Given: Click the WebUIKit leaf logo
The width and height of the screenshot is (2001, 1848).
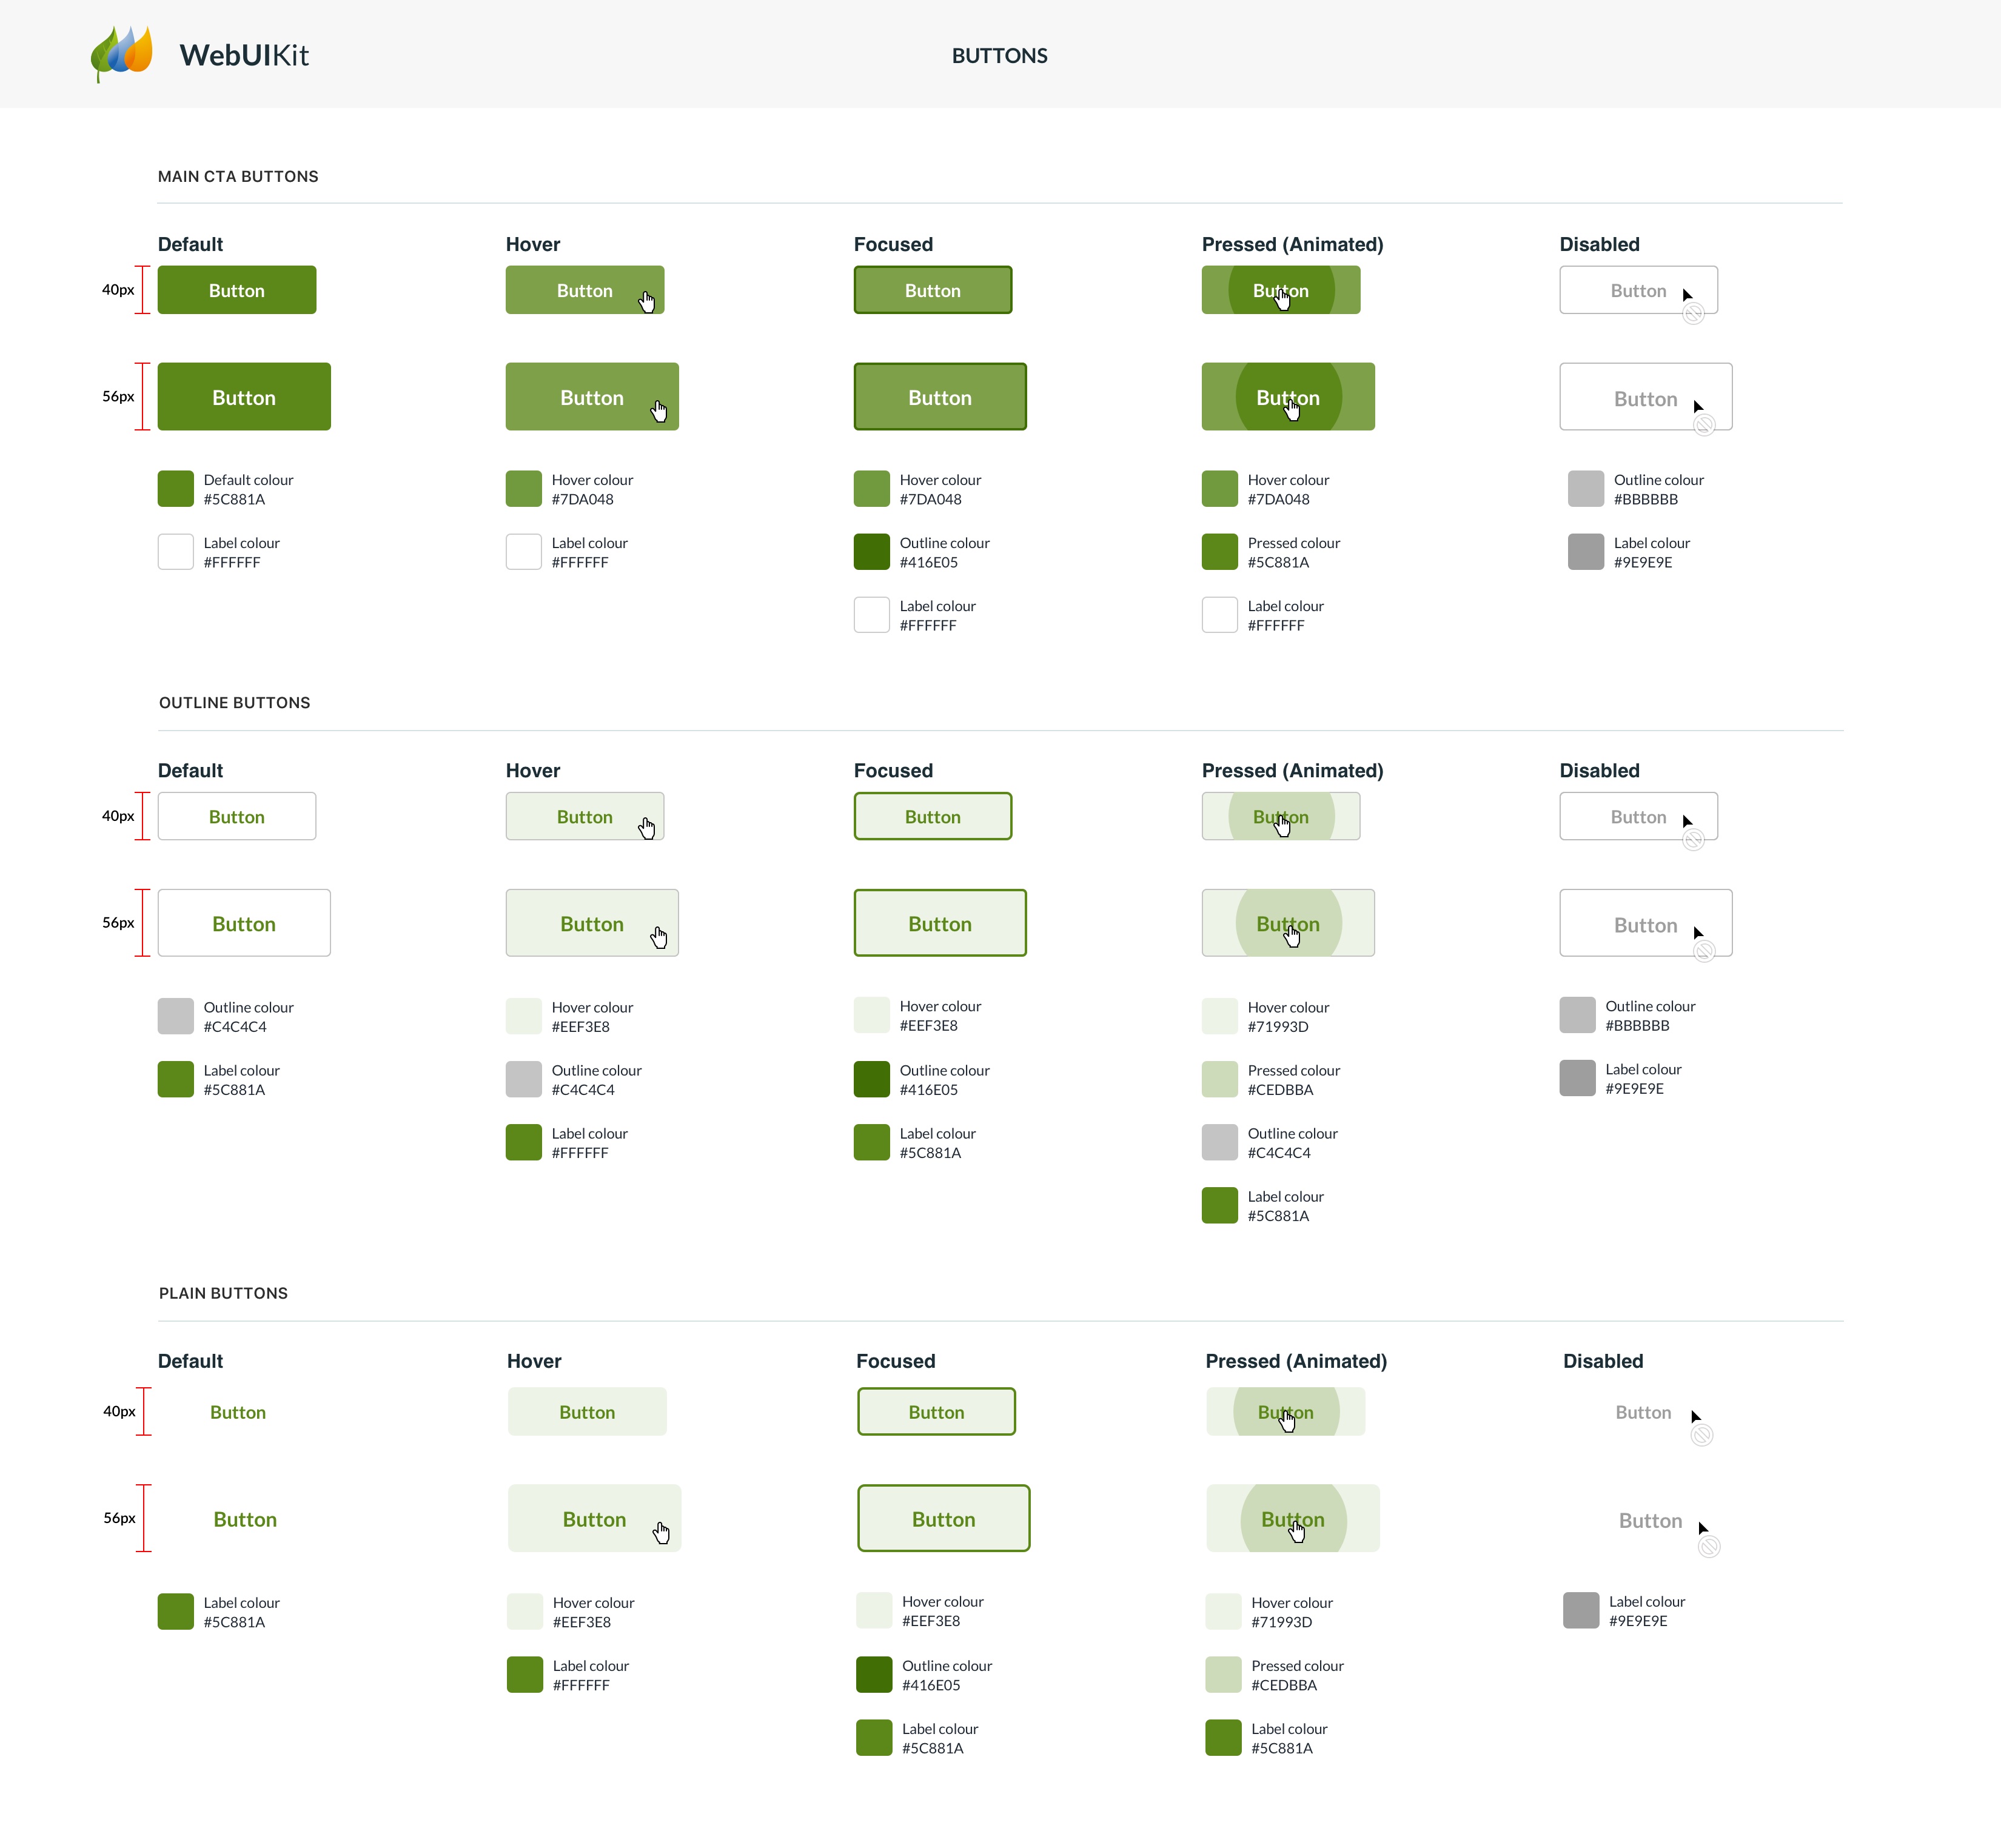Looking at the screenshot, I should [x=122, y=53].
